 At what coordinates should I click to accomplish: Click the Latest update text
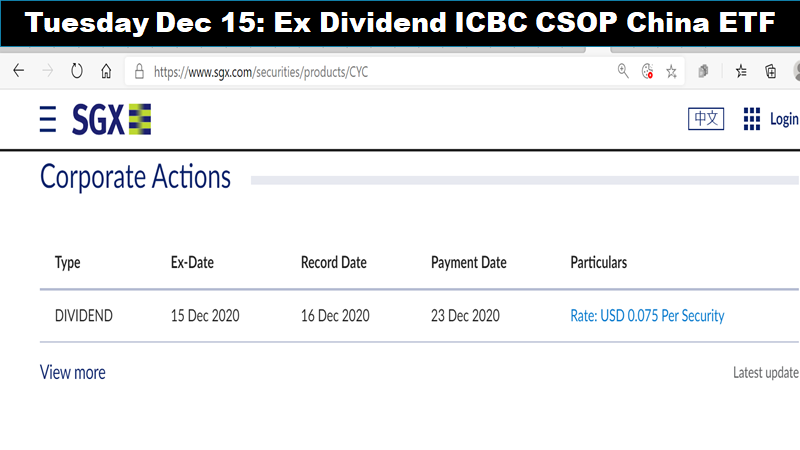(766, 373)
